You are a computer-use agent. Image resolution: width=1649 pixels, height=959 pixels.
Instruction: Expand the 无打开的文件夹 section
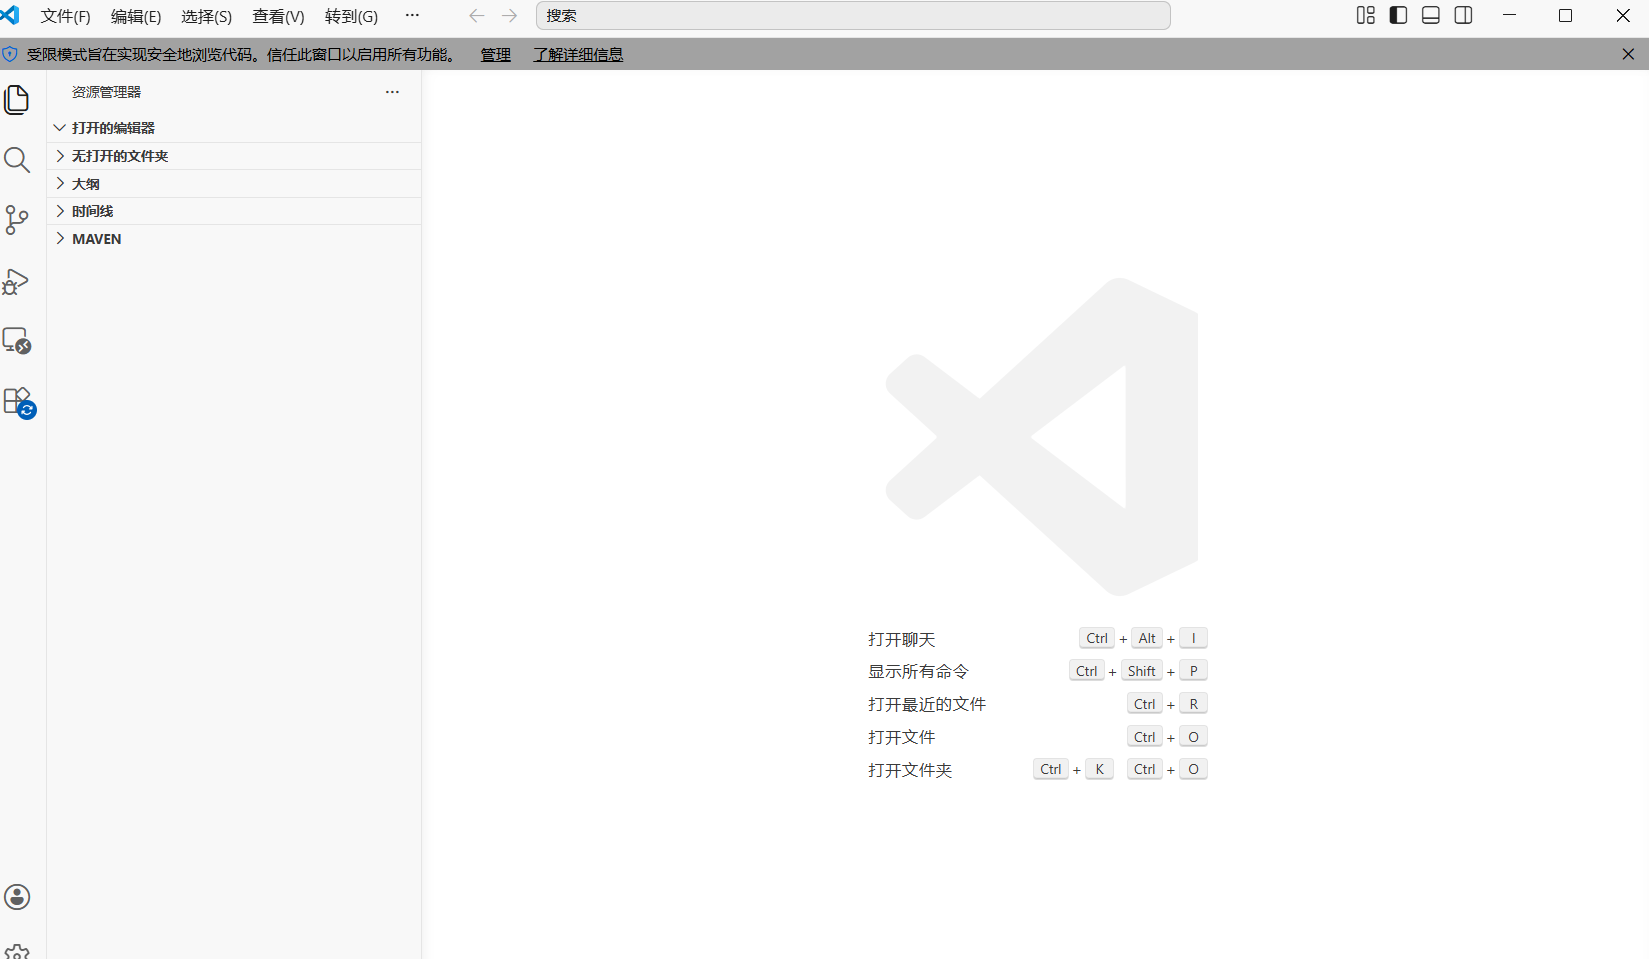pyautogui.click(x=234, y=156)
